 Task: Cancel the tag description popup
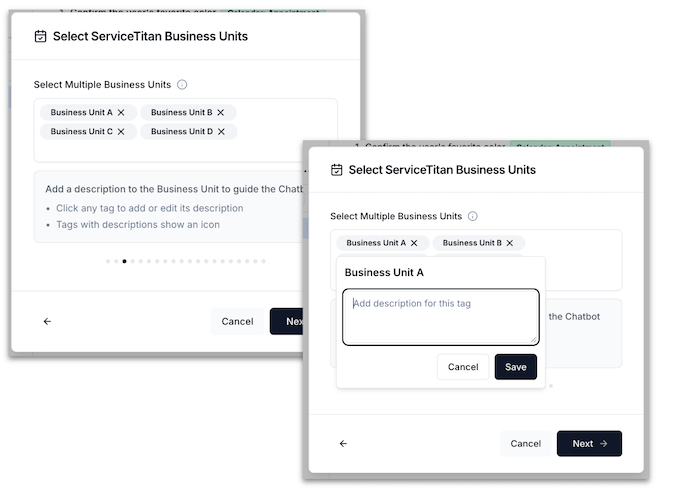pyautogui.click(x=463, y=367)
